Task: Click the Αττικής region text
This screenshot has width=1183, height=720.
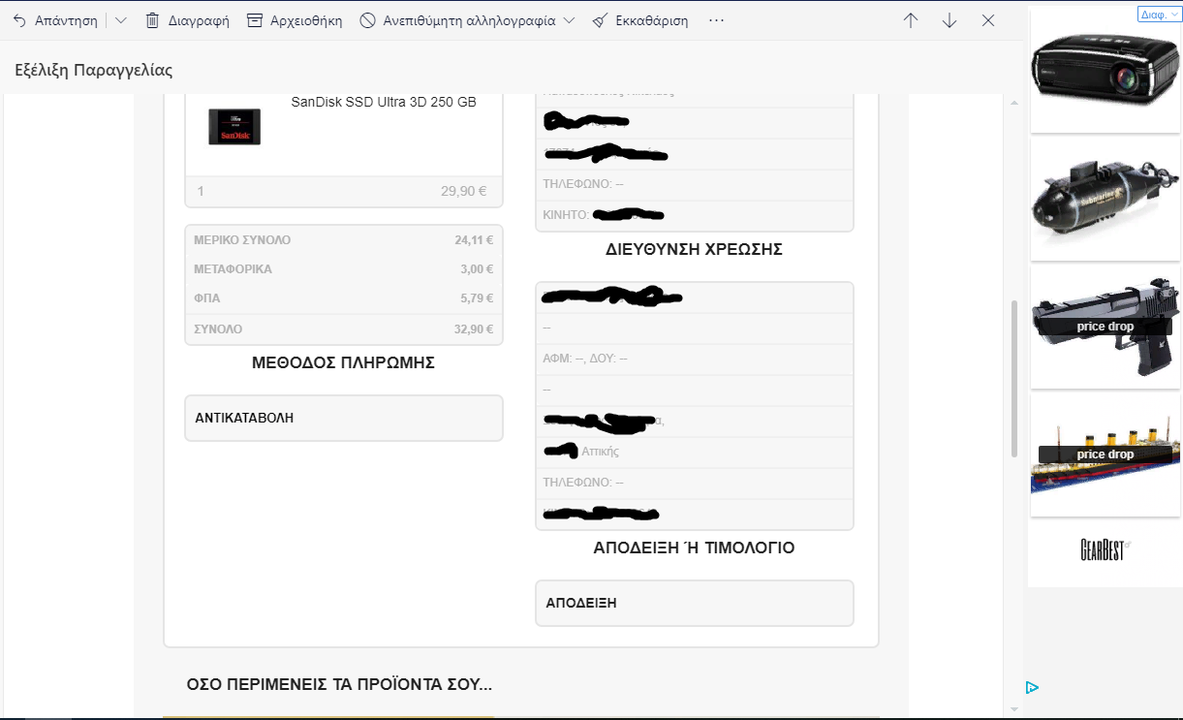Action: [600, 451]
